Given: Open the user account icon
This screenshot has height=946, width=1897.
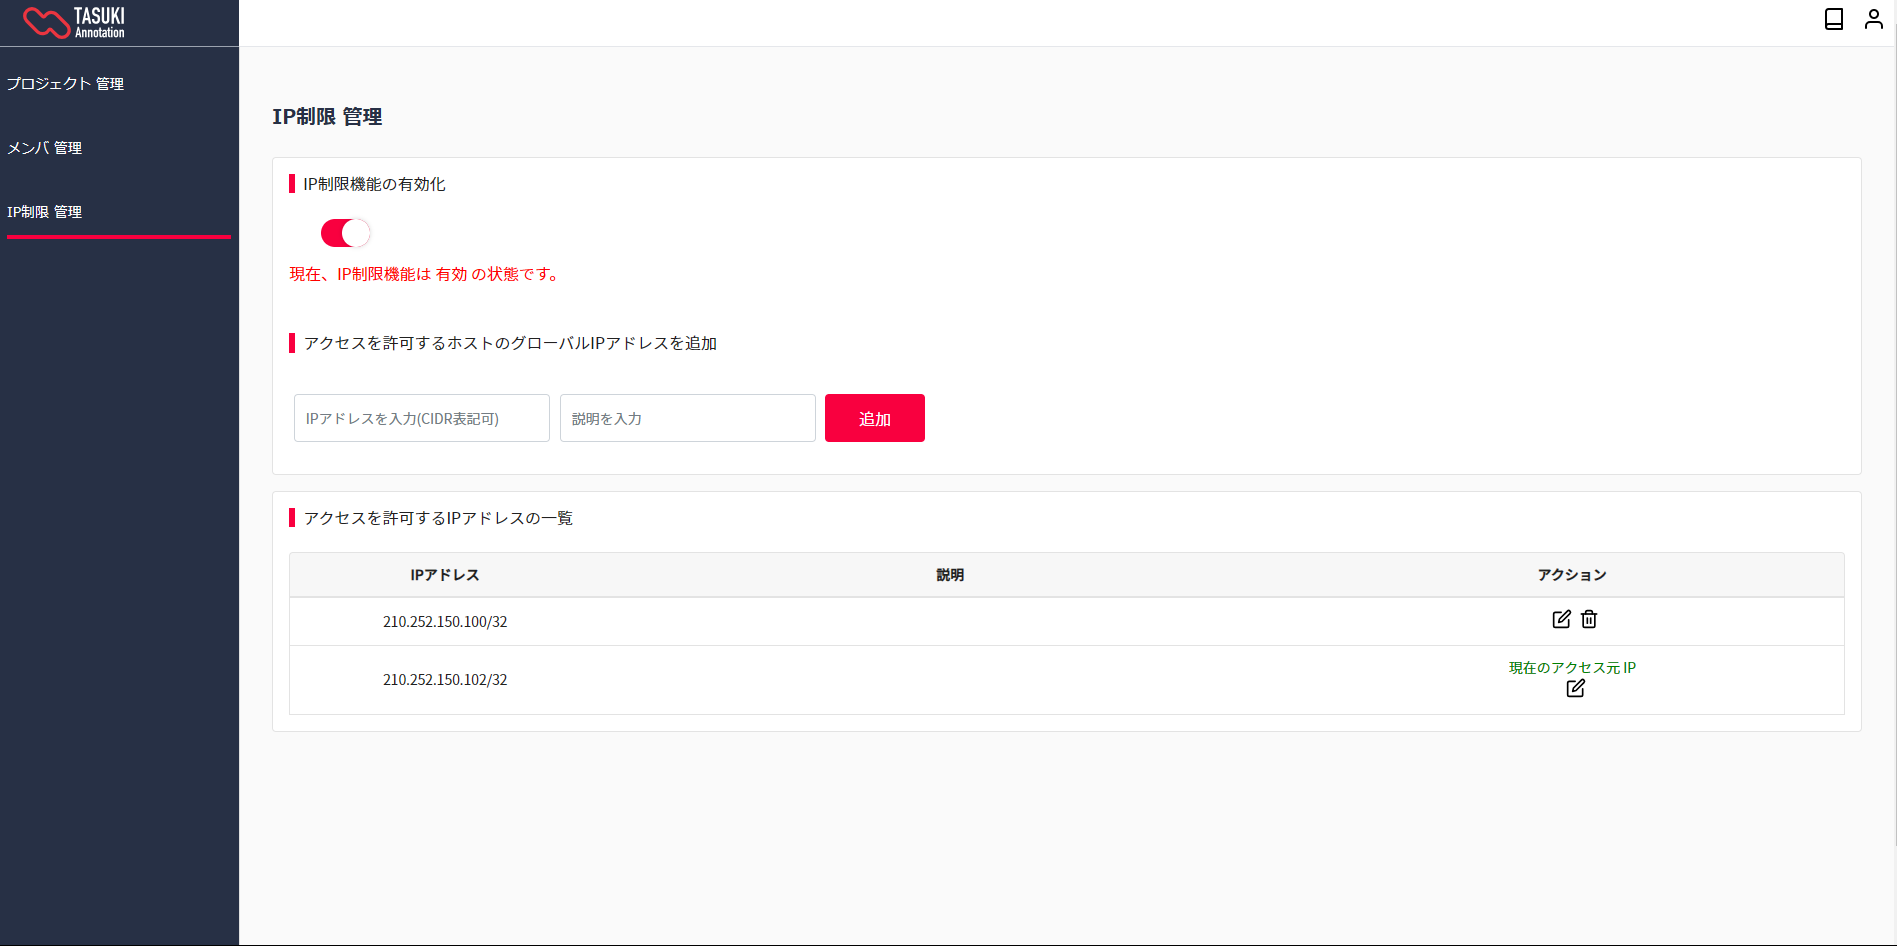Looking at the screenshot, I should pyautogui.click(x=1873, y=19).
